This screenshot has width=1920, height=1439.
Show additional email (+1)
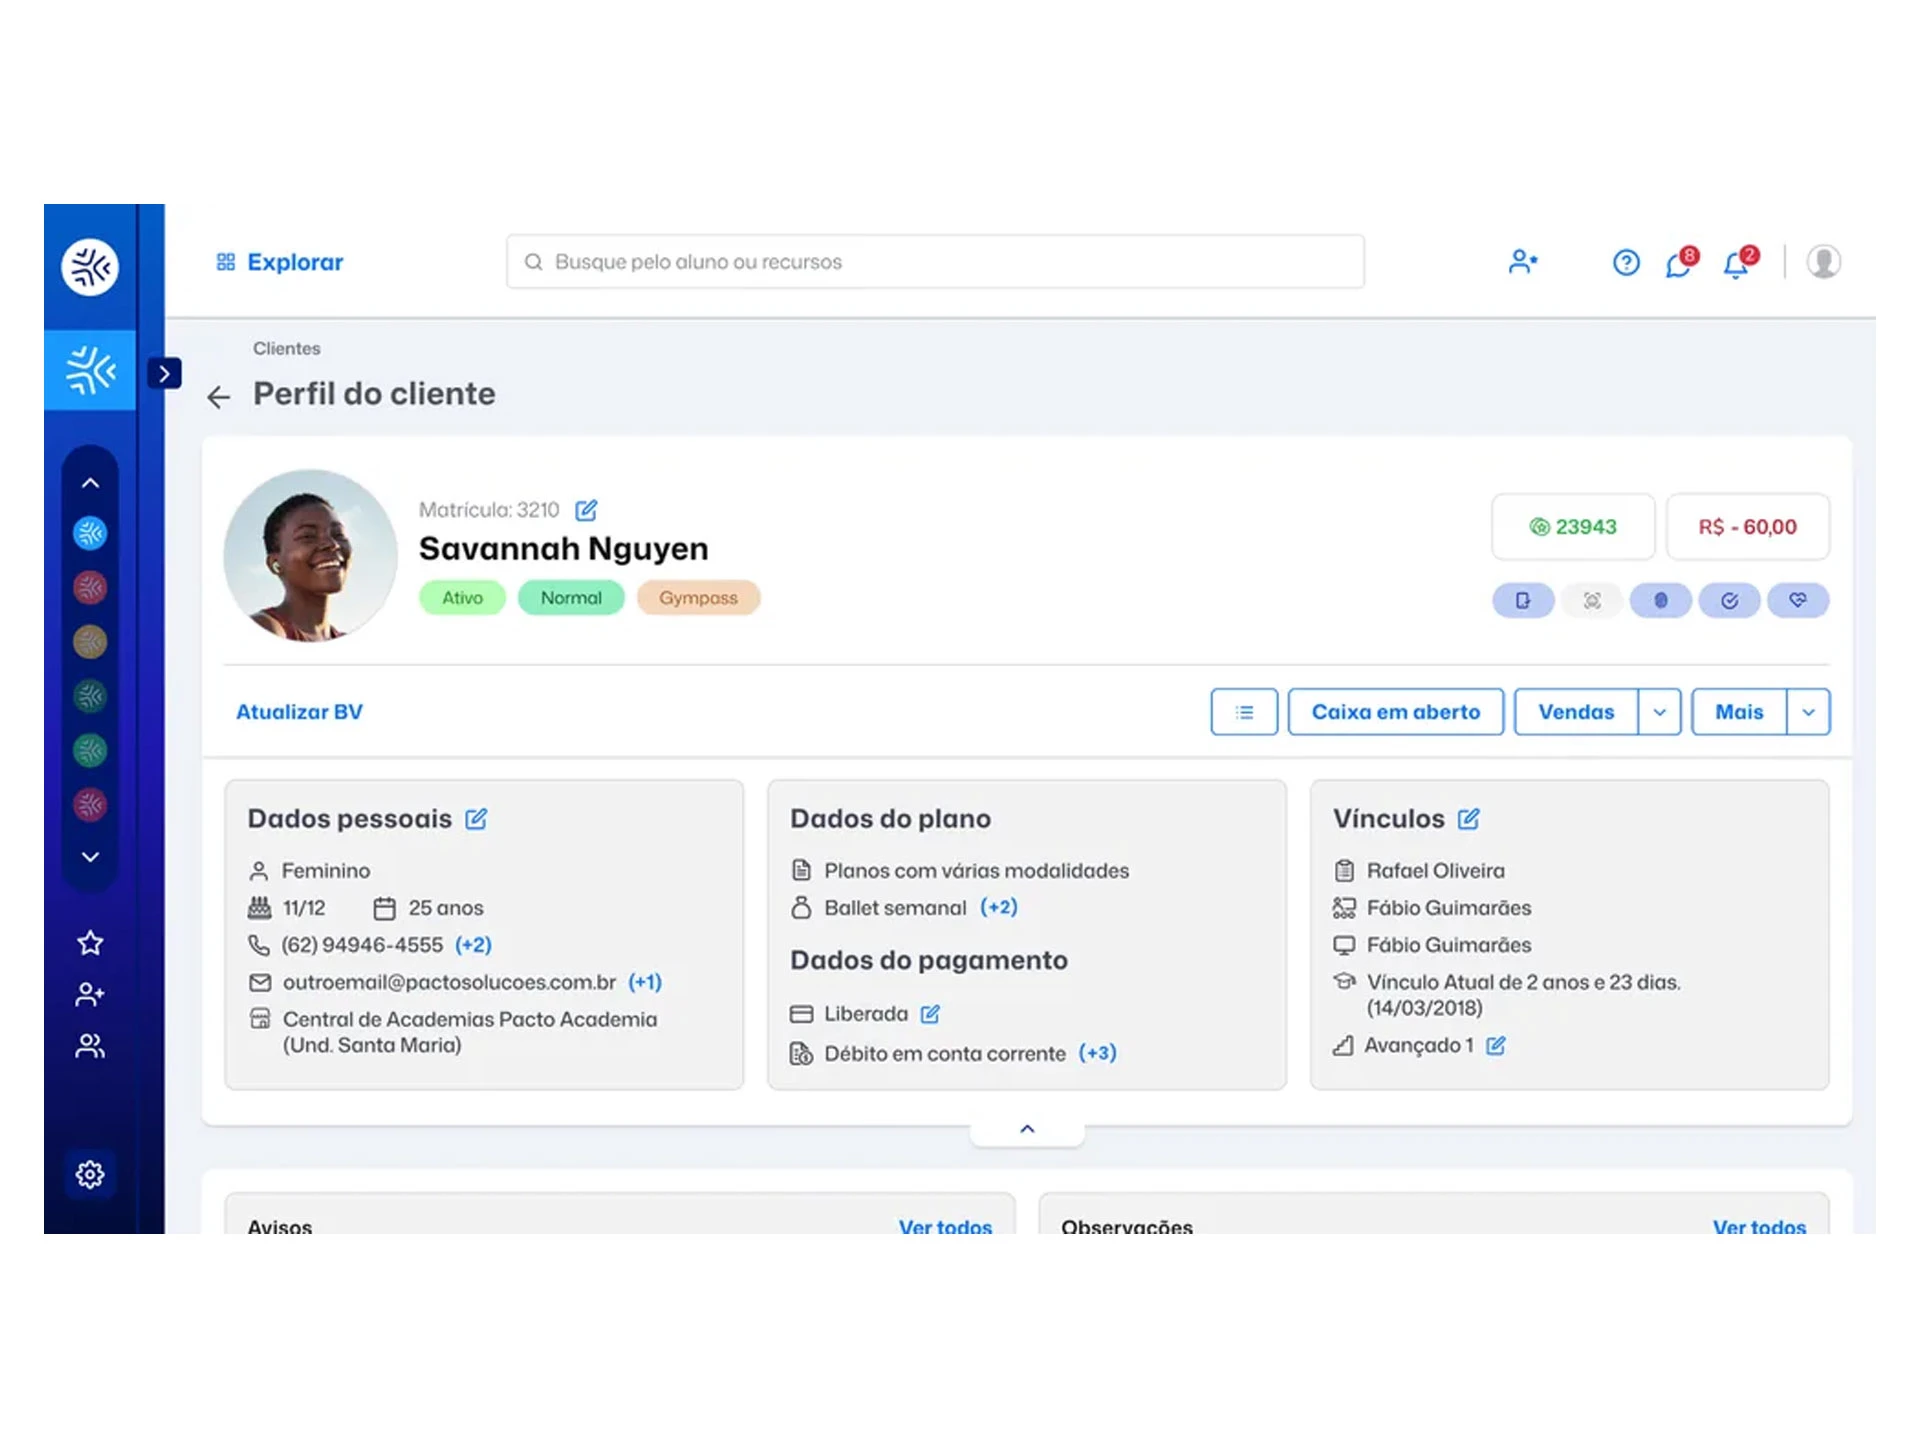[645, 982]
